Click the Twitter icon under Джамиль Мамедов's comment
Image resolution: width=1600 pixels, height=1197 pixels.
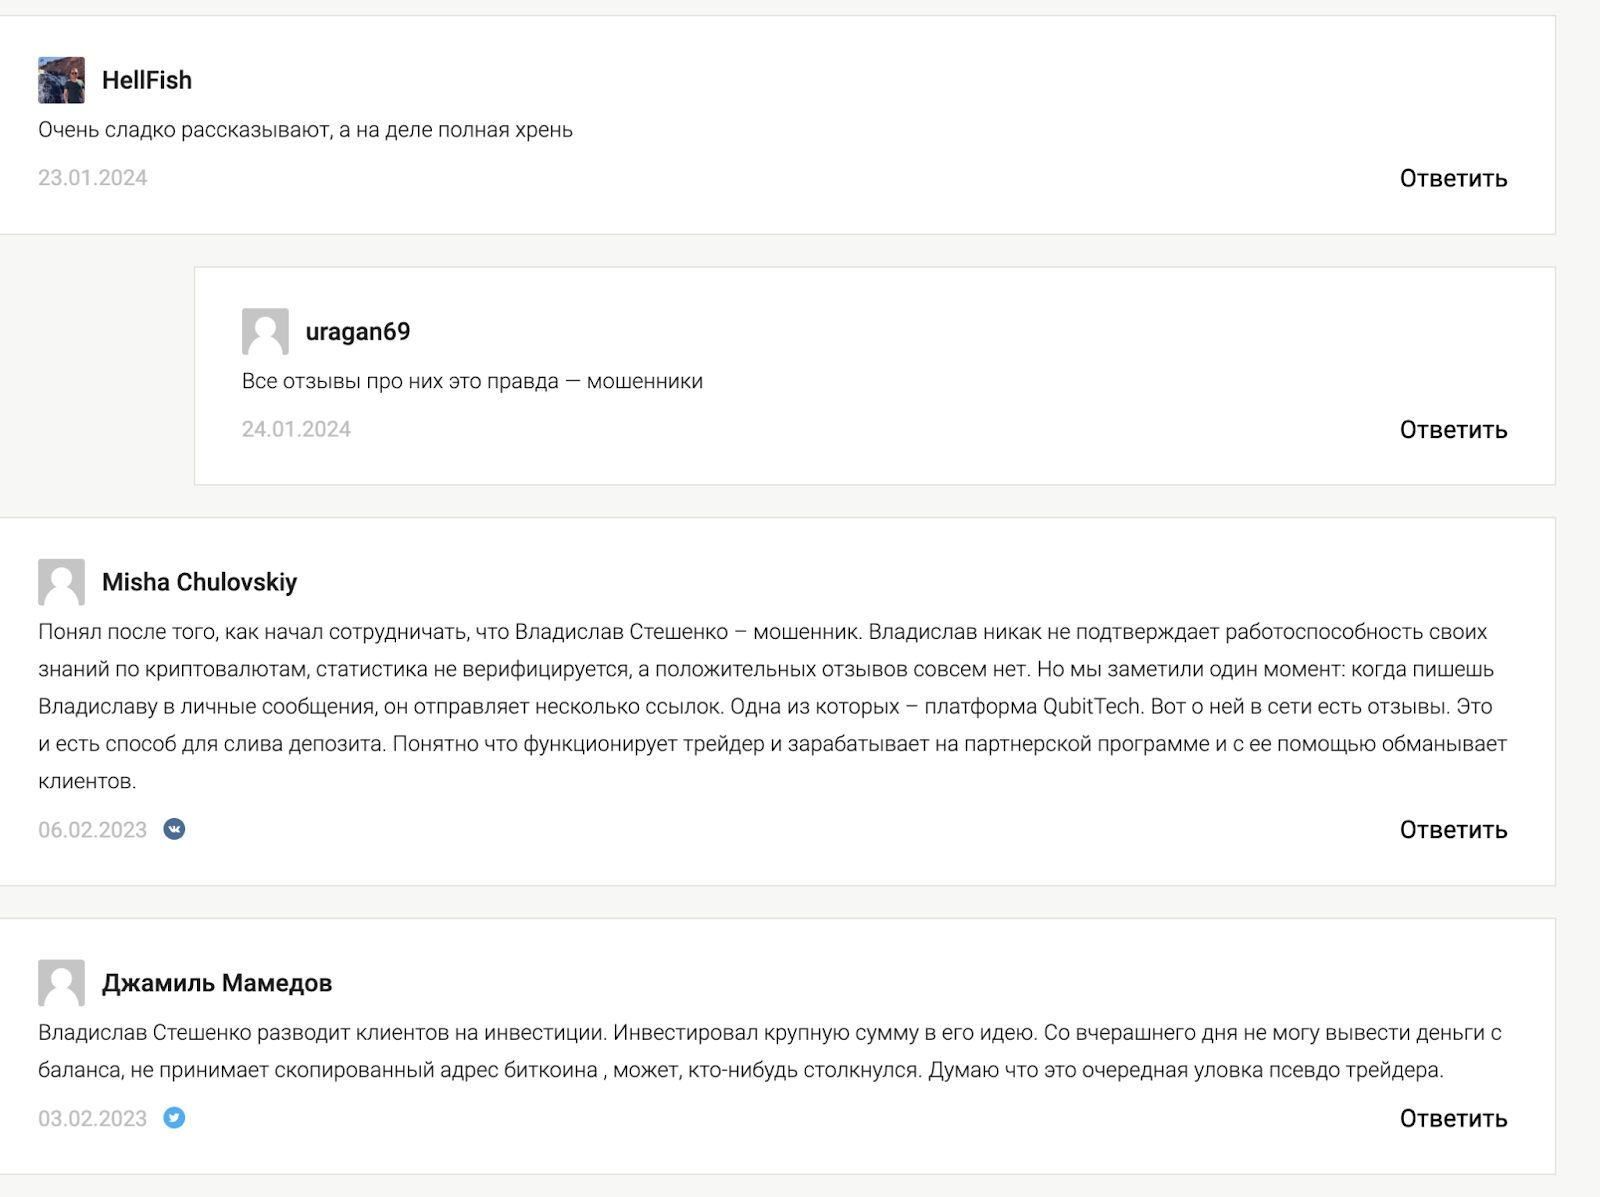174,1118
